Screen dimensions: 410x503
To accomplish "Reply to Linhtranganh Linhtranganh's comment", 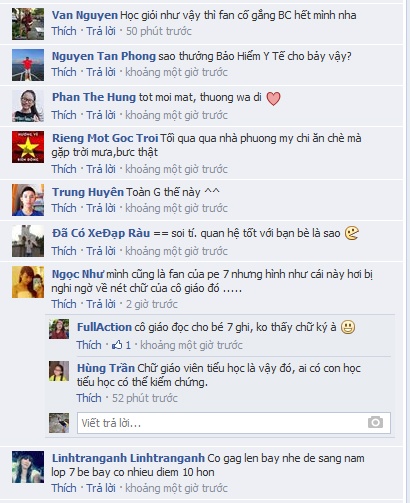I will tap(101, 488).
